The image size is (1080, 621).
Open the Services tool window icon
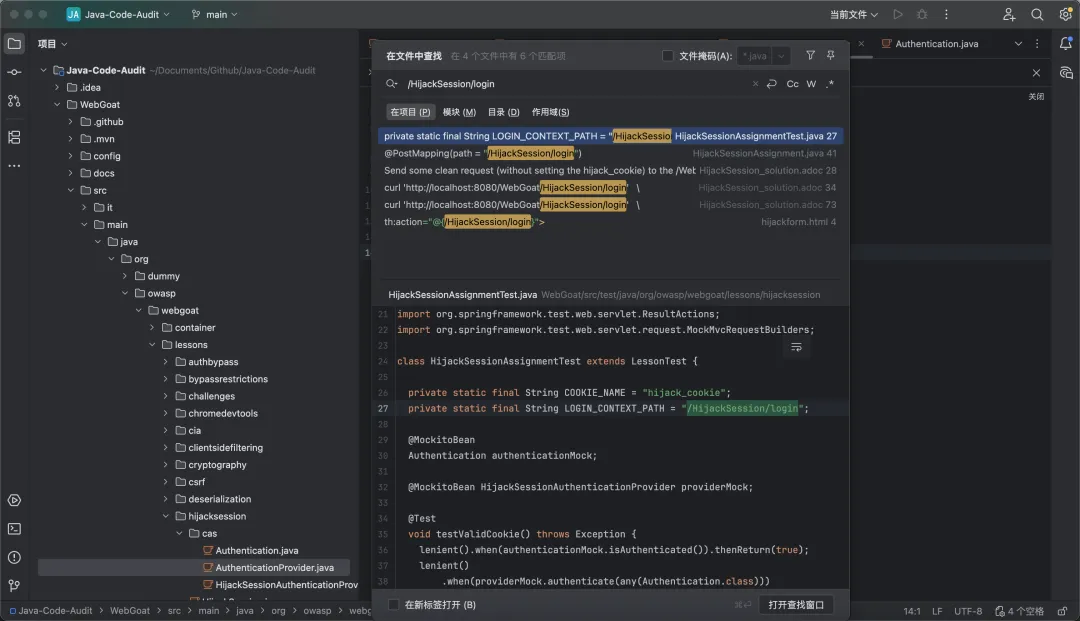coord(14,501)
